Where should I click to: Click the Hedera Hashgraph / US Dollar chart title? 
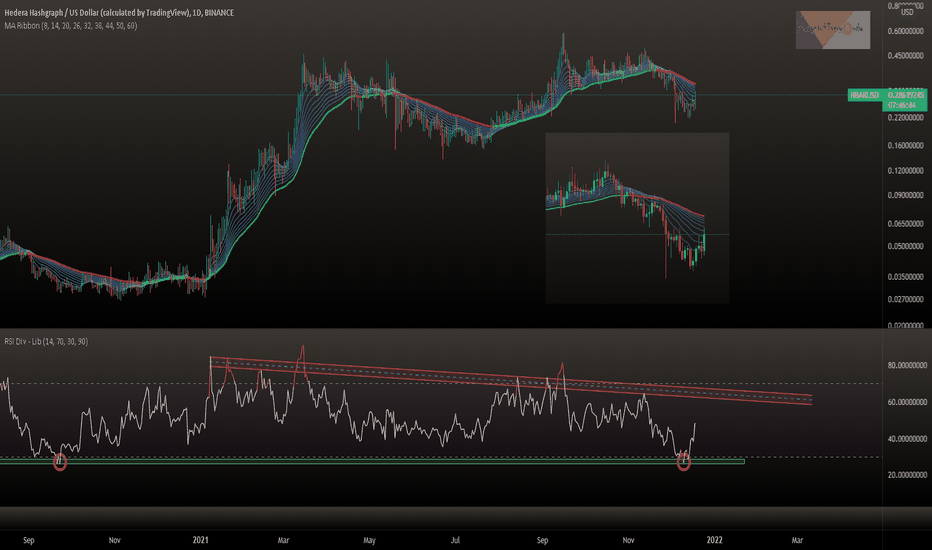(119, 12)
